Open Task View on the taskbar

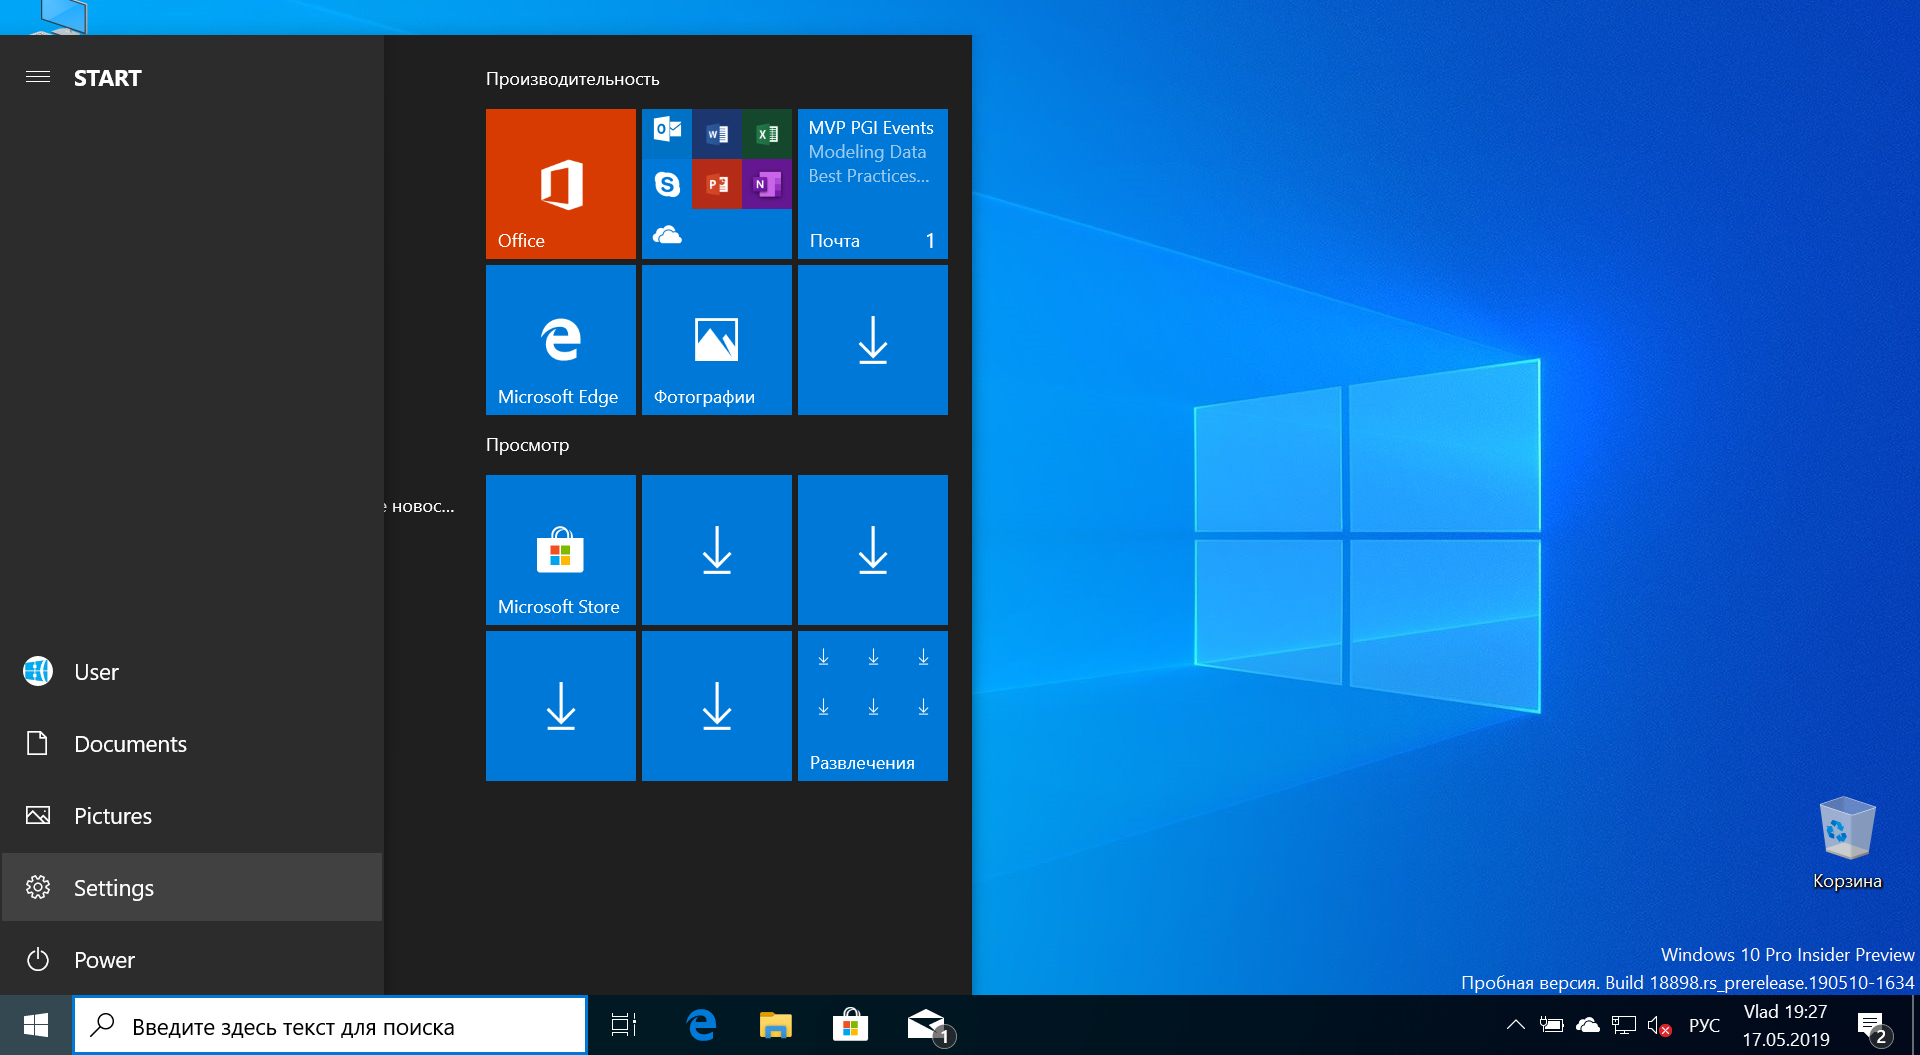[x=624, y=1025]
